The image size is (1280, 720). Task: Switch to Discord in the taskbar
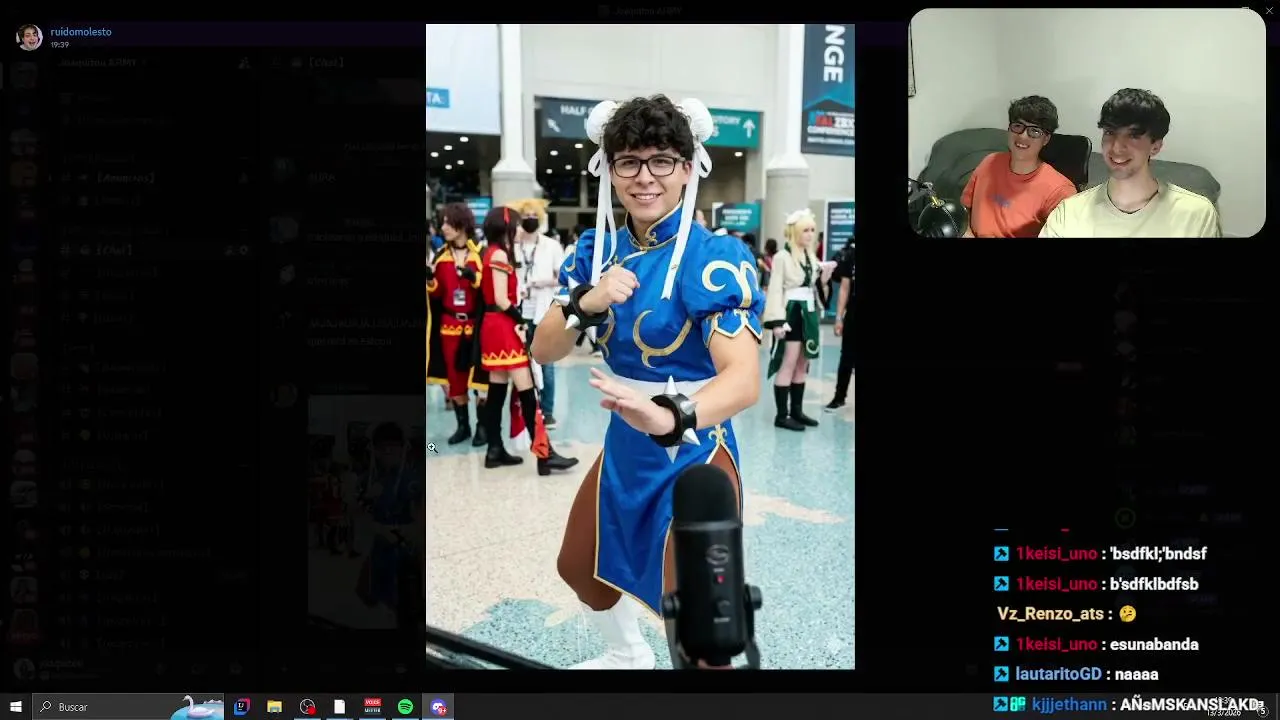[438, 707]
